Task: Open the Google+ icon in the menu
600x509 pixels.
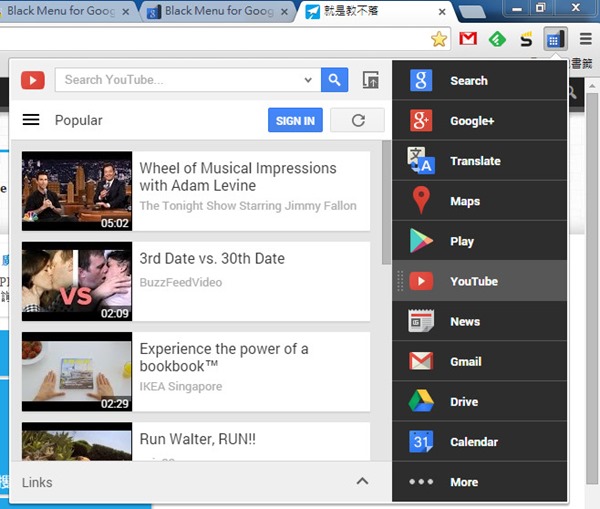Action: click(421, 121)
